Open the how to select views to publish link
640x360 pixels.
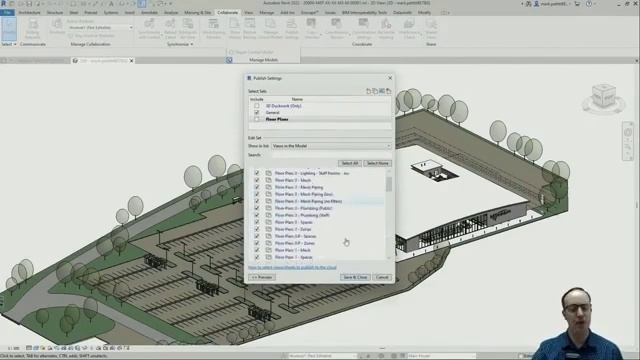(292, 267)
